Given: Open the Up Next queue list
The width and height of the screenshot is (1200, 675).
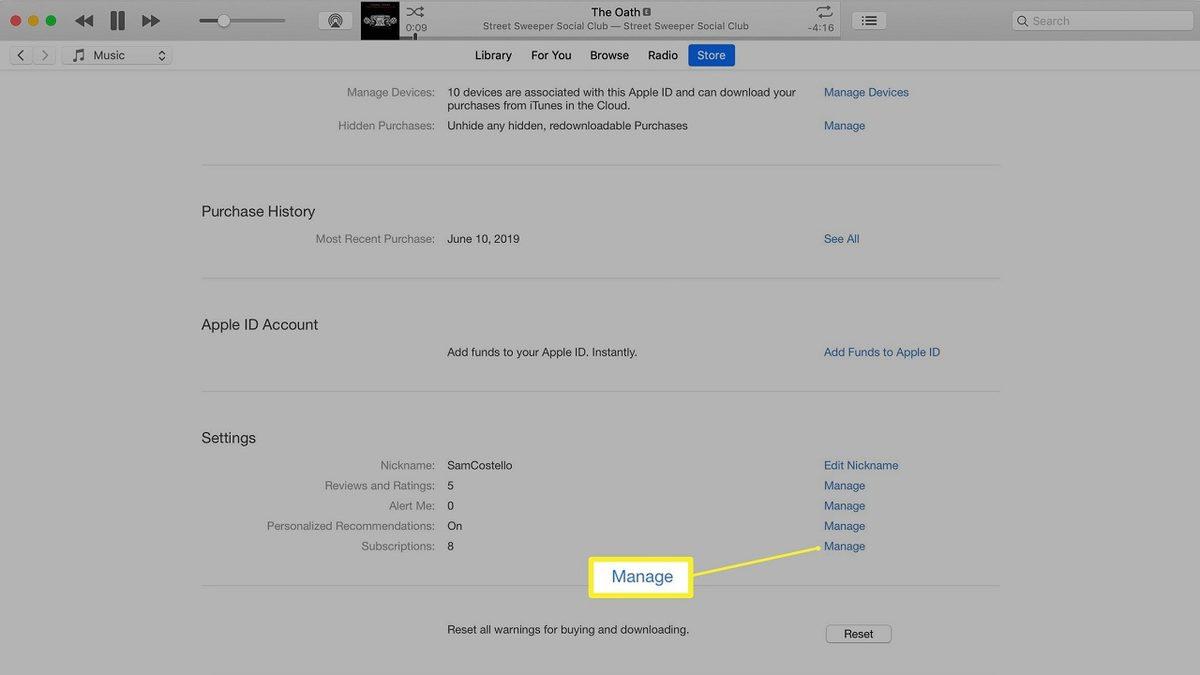Looking at the screenshot, I should [868, 19].
